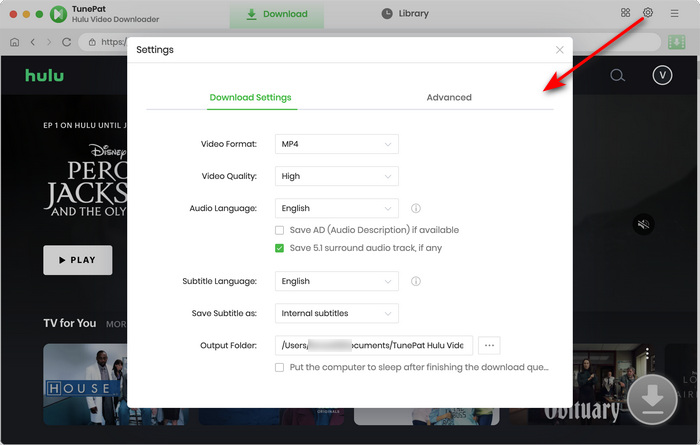
Task: Click the round floating download button
Action: pyautogui.click(x=652, y=399)
